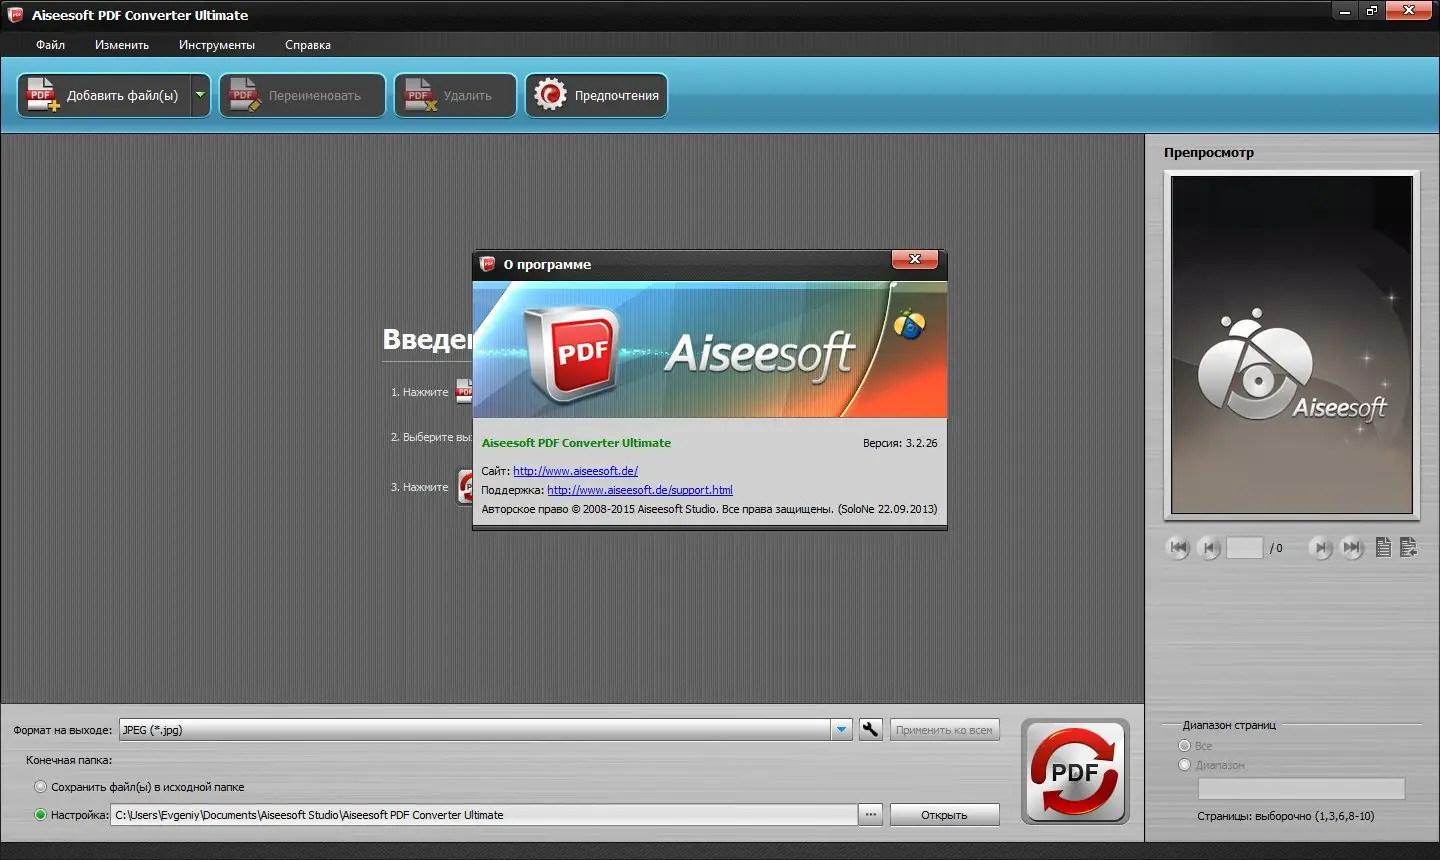This screenshot has width=1440, height=860.
Task: Restore down the main window
Action: (1372, 11)
